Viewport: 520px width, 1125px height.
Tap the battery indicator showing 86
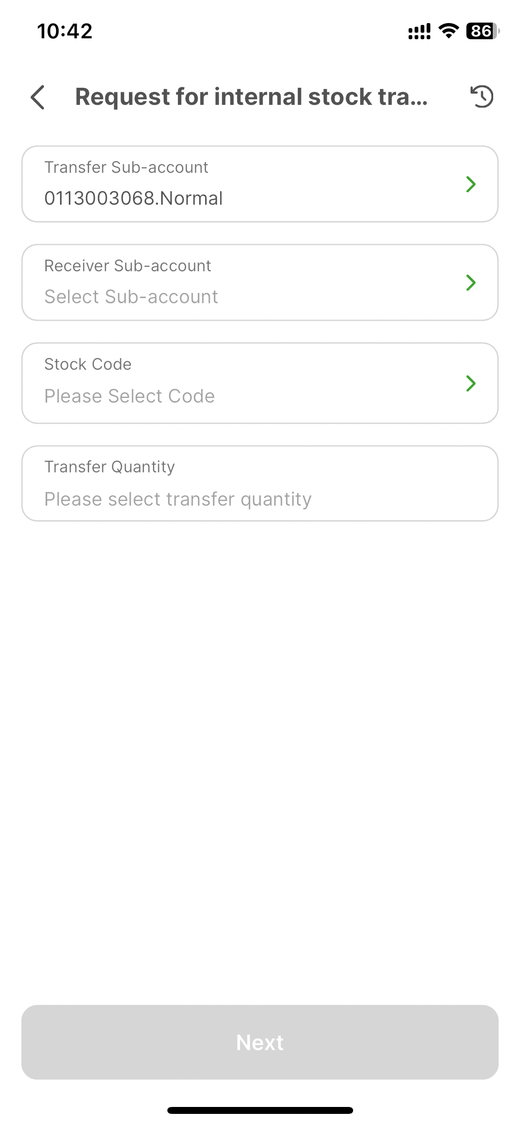[x=483, y=31]
